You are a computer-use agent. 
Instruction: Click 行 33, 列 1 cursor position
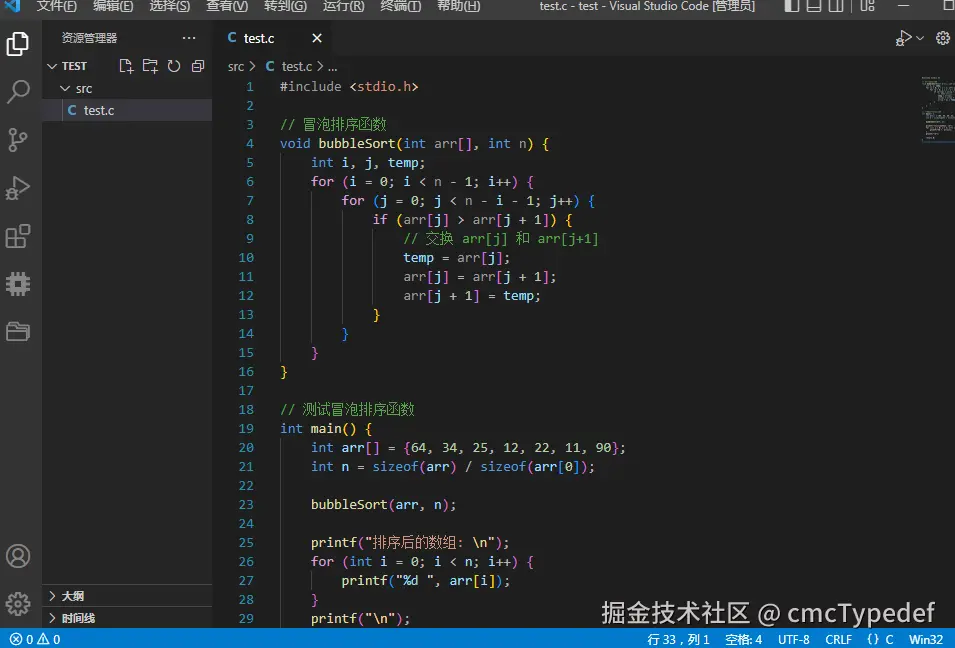(x=678, y=639)
